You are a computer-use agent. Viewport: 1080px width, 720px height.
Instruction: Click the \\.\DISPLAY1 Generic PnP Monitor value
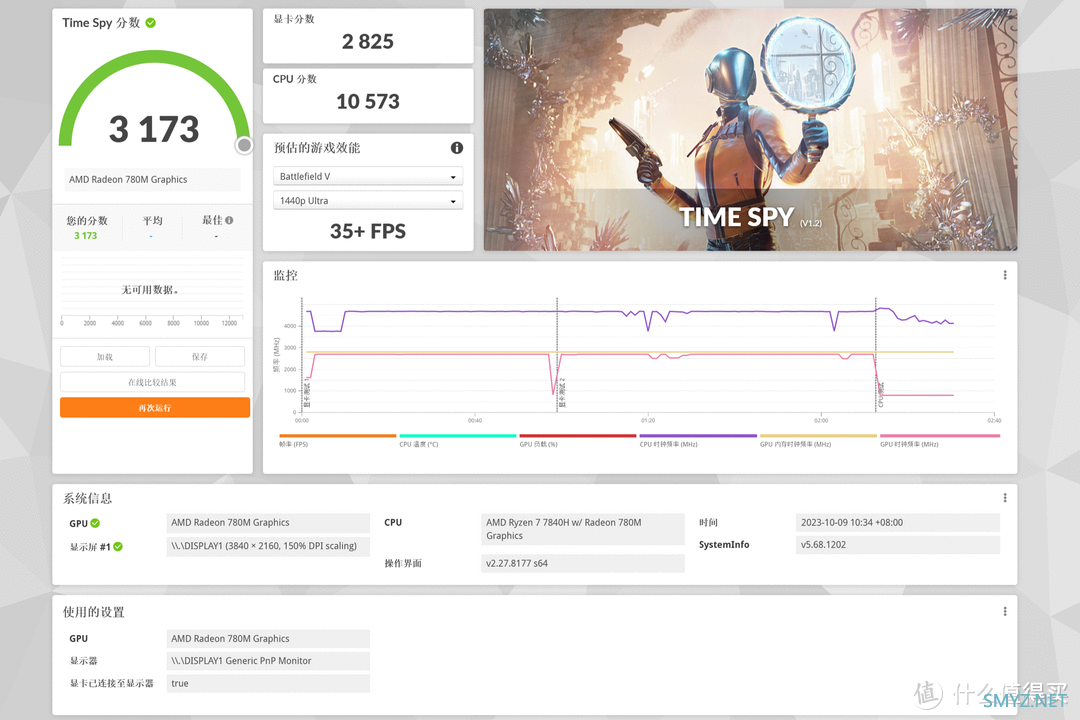(268, 661)
